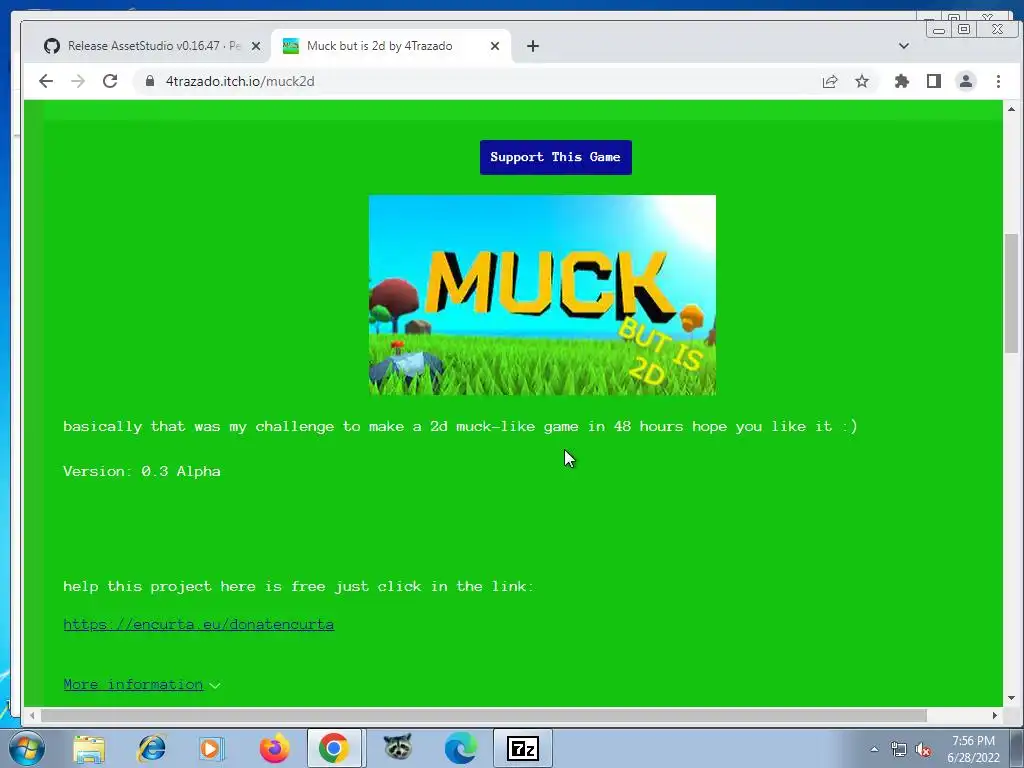Click the horizontal scroll right arrow
The width and height of the screenshot is (1024, 768).
995,716
